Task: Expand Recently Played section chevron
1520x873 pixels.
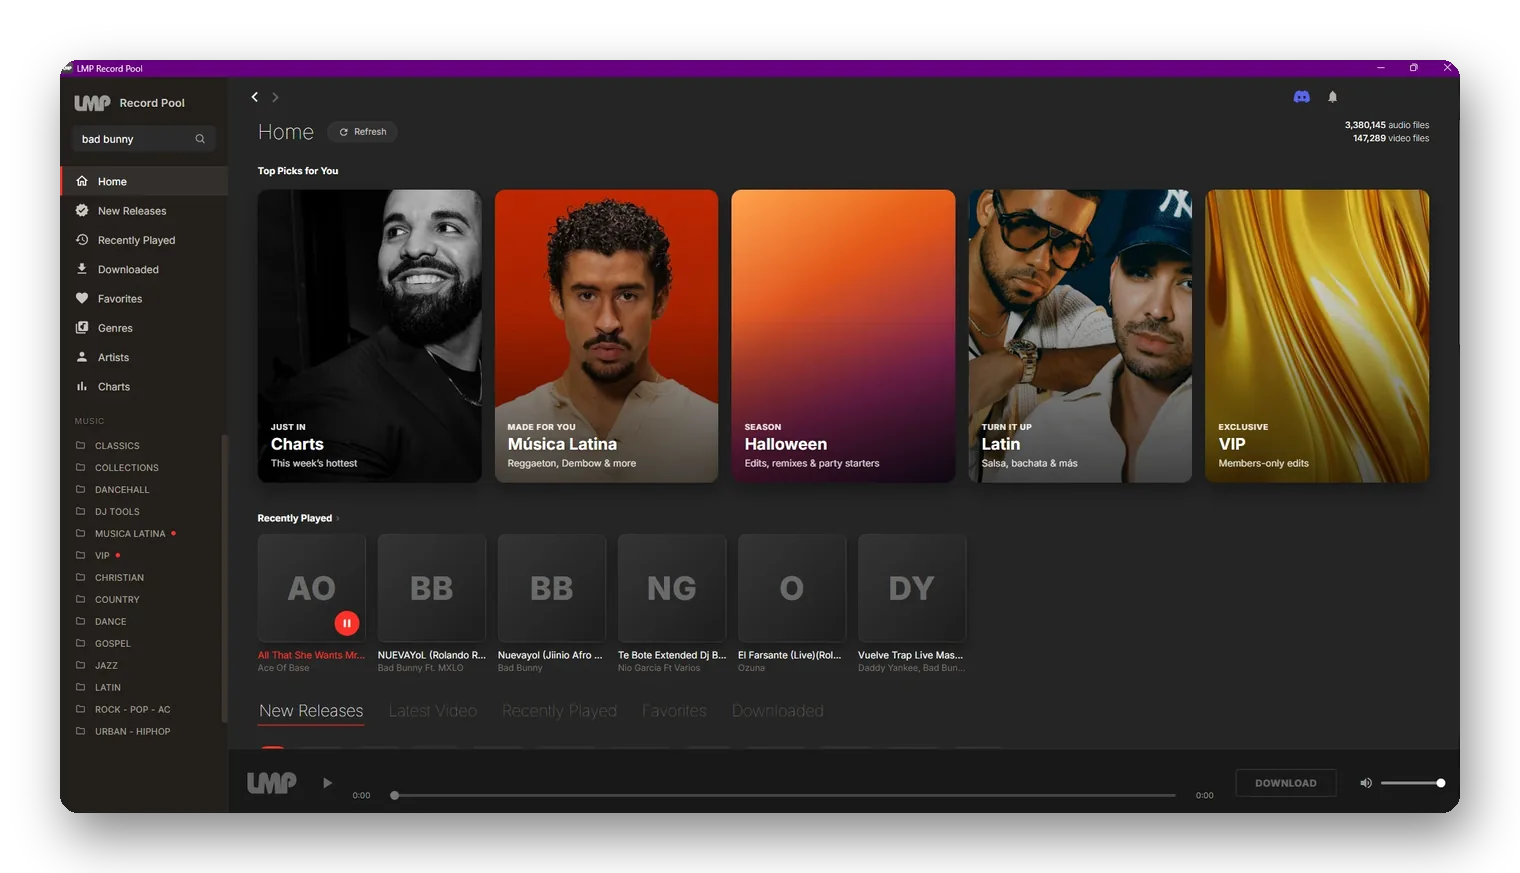Action: (338, 518)
